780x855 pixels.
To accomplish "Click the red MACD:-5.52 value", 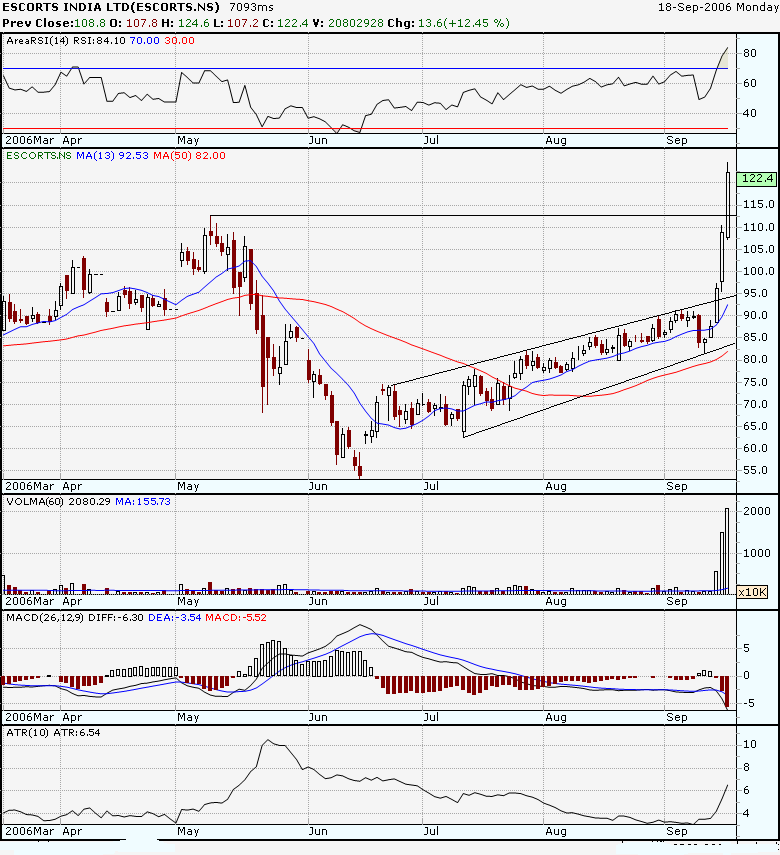I will [236, 617].
